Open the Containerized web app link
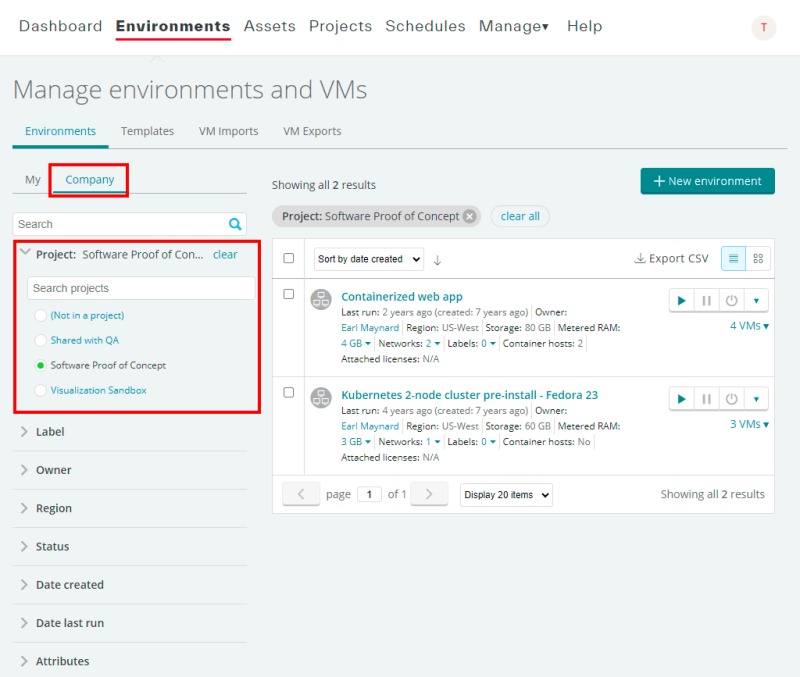 [x=402, y=296]
